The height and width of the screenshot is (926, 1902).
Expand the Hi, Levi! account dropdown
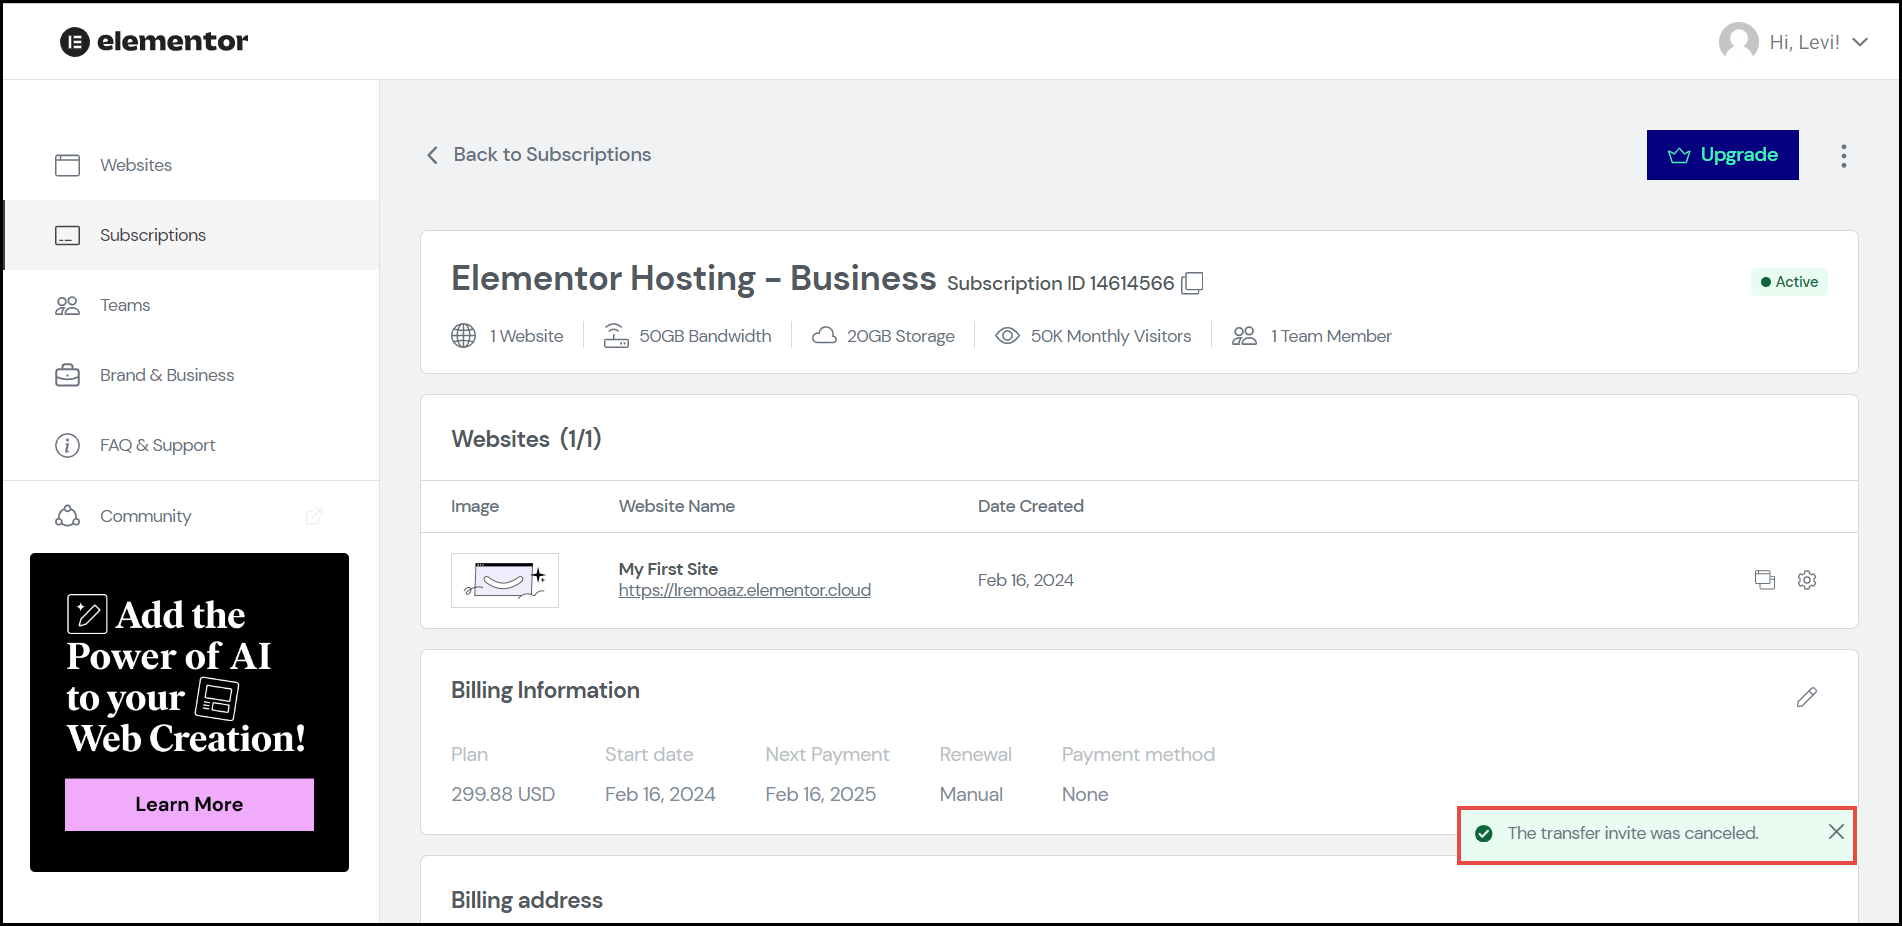[1860, 42]
